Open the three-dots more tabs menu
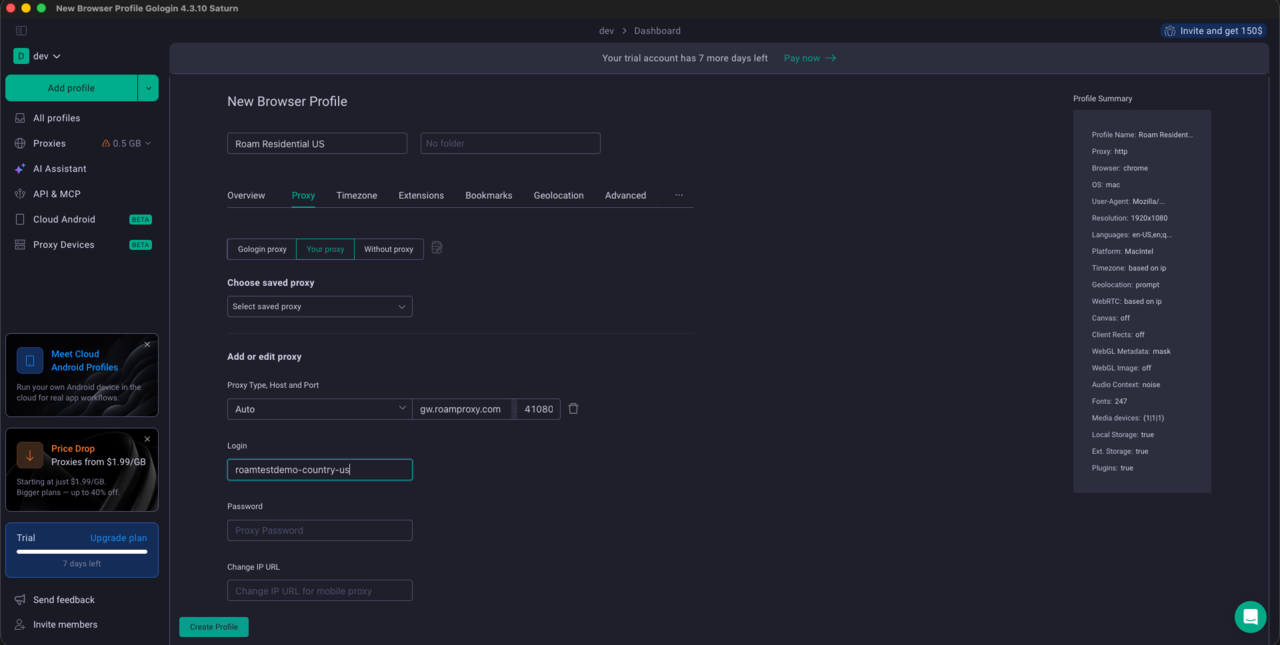 click(x=679, y=195)
